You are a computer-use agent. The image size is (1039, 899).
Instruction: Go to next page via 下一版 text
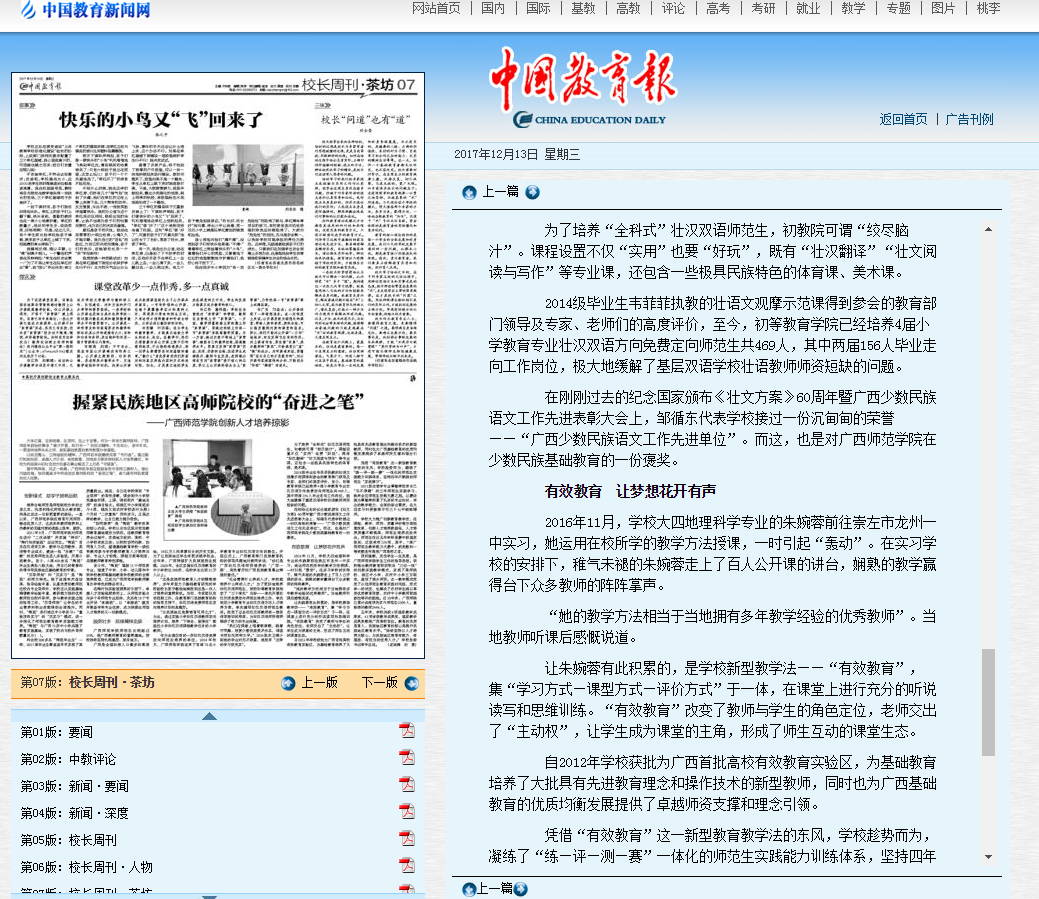(x=380, y=682)
